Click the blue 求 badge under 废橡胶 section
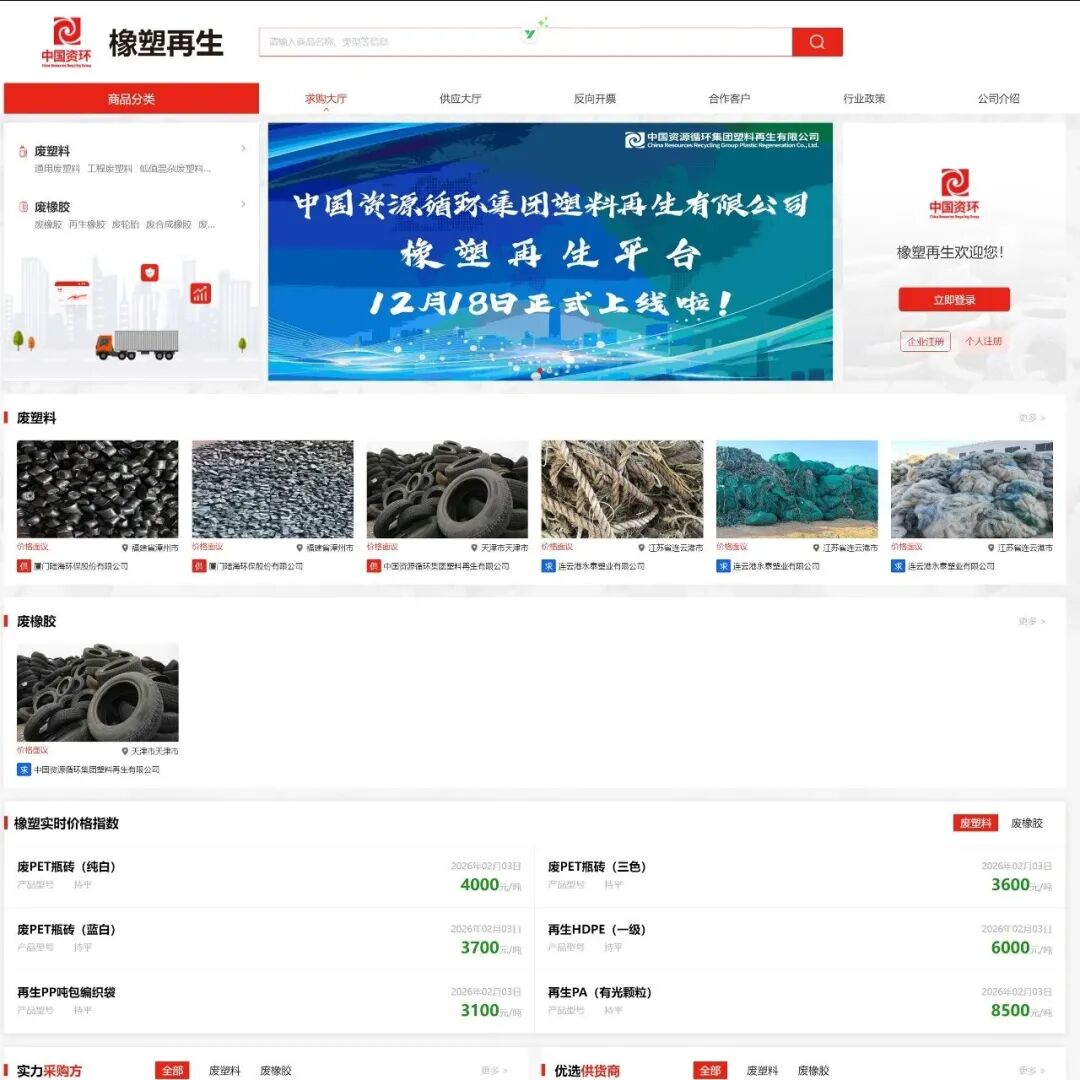Image resolution: width=1080 pixels, height=1080 pixels. coord(24,770)
